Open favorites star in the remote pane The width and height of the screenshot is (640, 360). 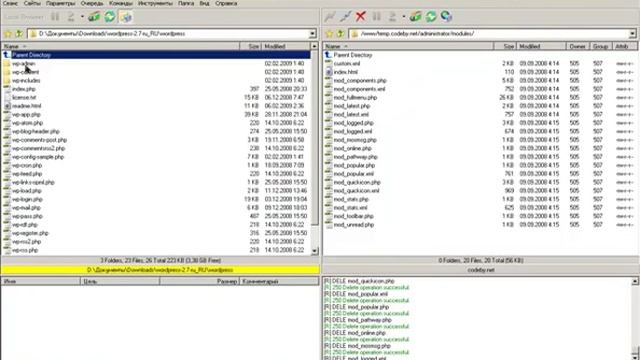pos(329,34)
